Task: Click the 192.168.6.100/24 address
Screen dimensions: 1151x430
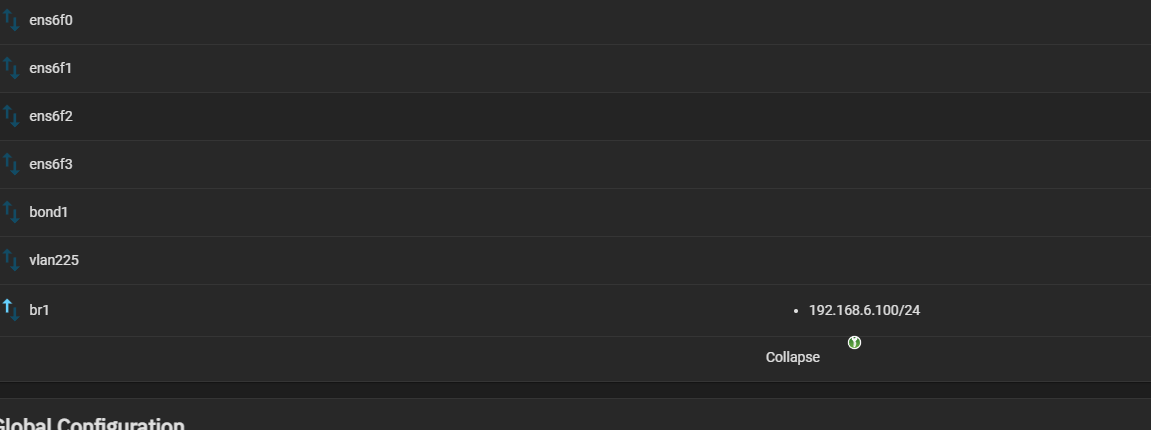Action: pyautogui.click(x=864, y=310)
